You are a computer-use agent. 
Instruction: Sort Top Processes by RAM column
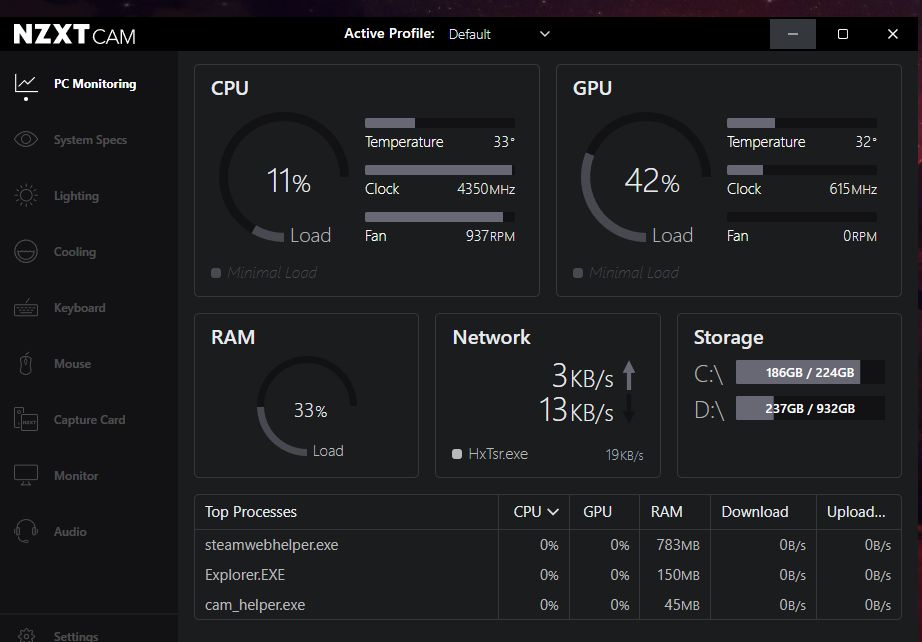666,512
